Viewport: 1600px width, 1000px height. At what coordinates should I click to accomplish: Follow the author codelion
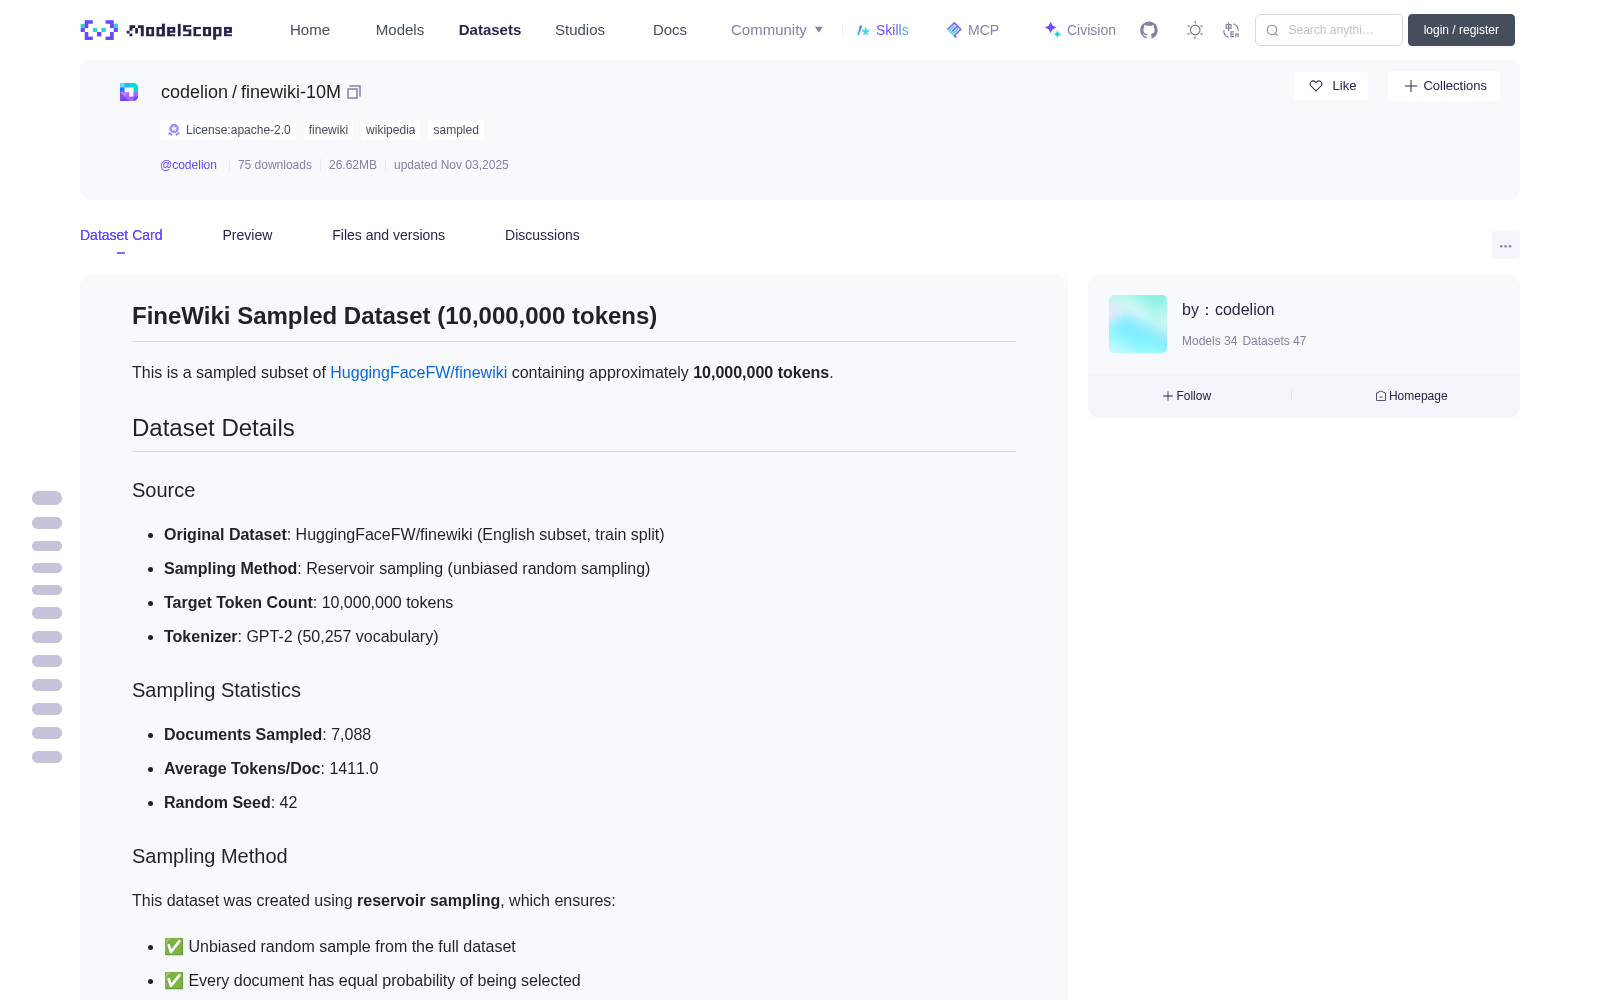pyautogui.click(x=1187, y=396)
